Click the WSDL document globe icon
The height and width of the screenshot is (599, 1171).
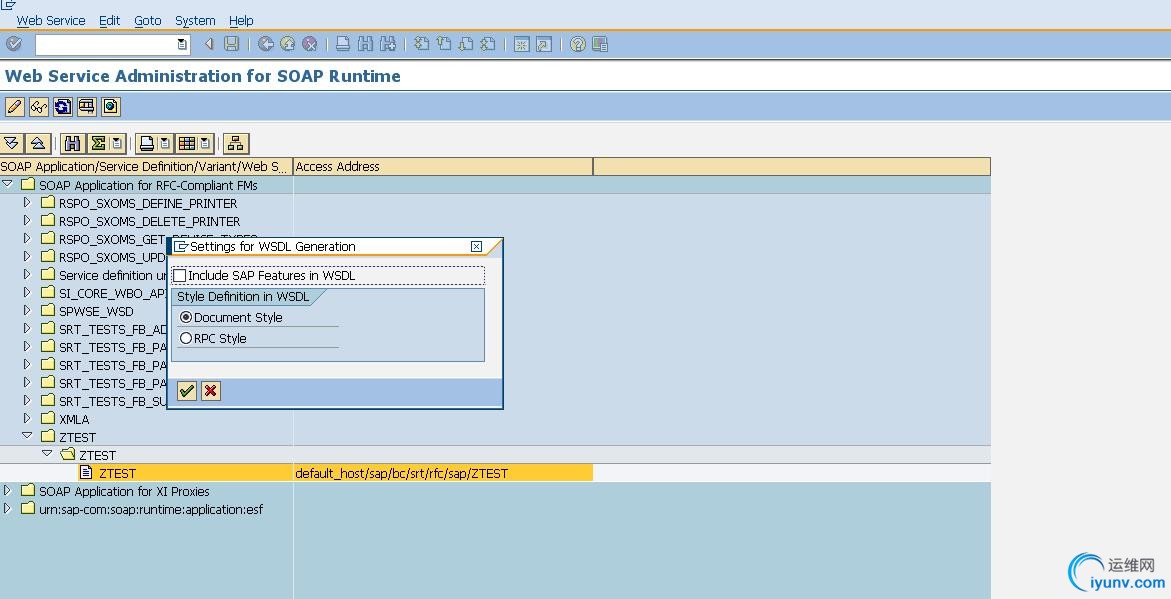pos(111,107)
